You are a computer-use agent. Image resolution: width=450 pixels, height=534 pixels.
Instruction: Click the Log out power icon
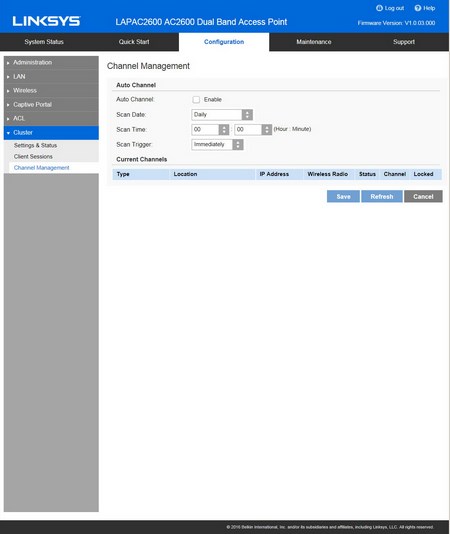point(379,8)
